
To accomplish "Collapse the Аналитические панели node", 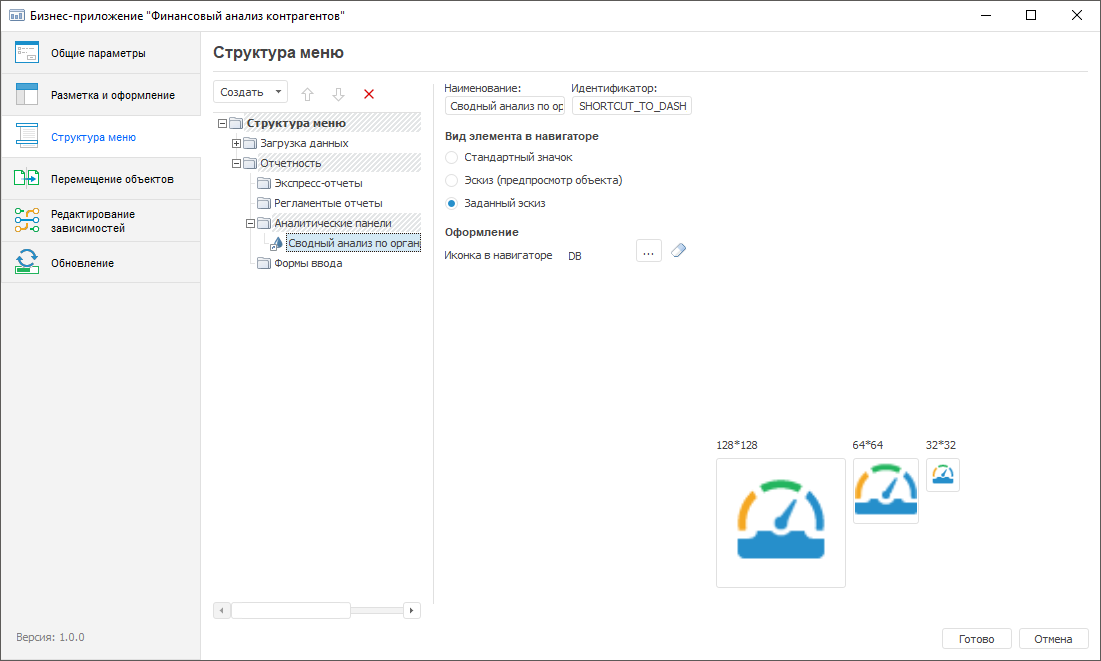I will 250,223.
